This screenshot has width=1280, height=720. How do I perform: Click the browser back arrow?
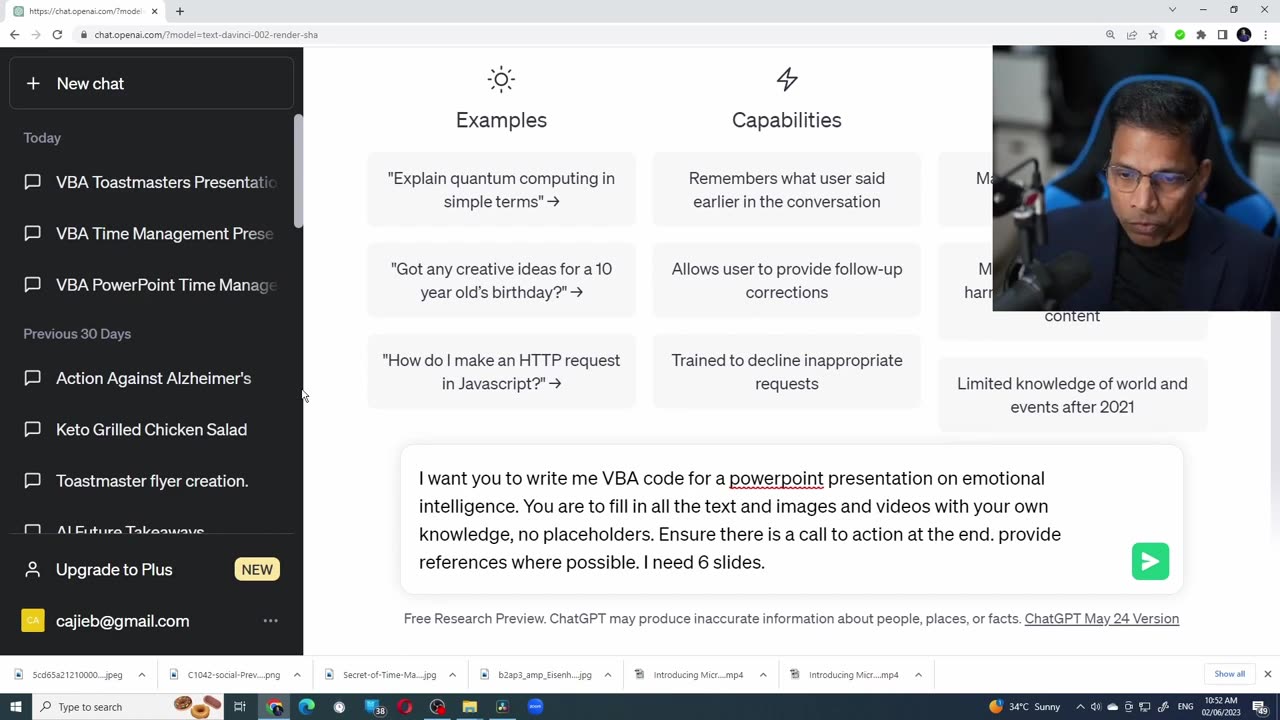(x=14, y=35)
